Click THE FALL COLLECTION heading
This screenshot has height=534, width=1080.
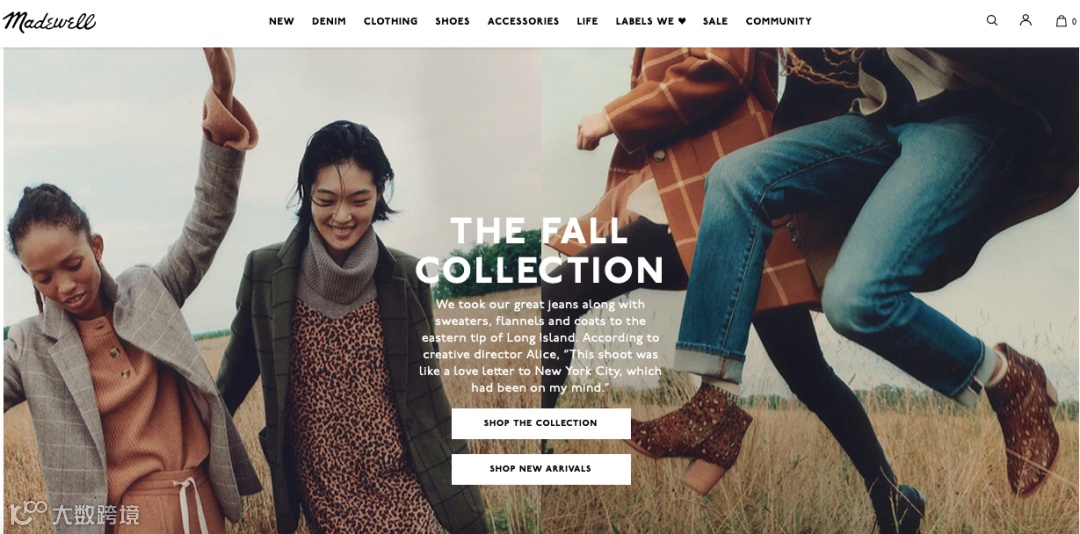click(539, 251)
